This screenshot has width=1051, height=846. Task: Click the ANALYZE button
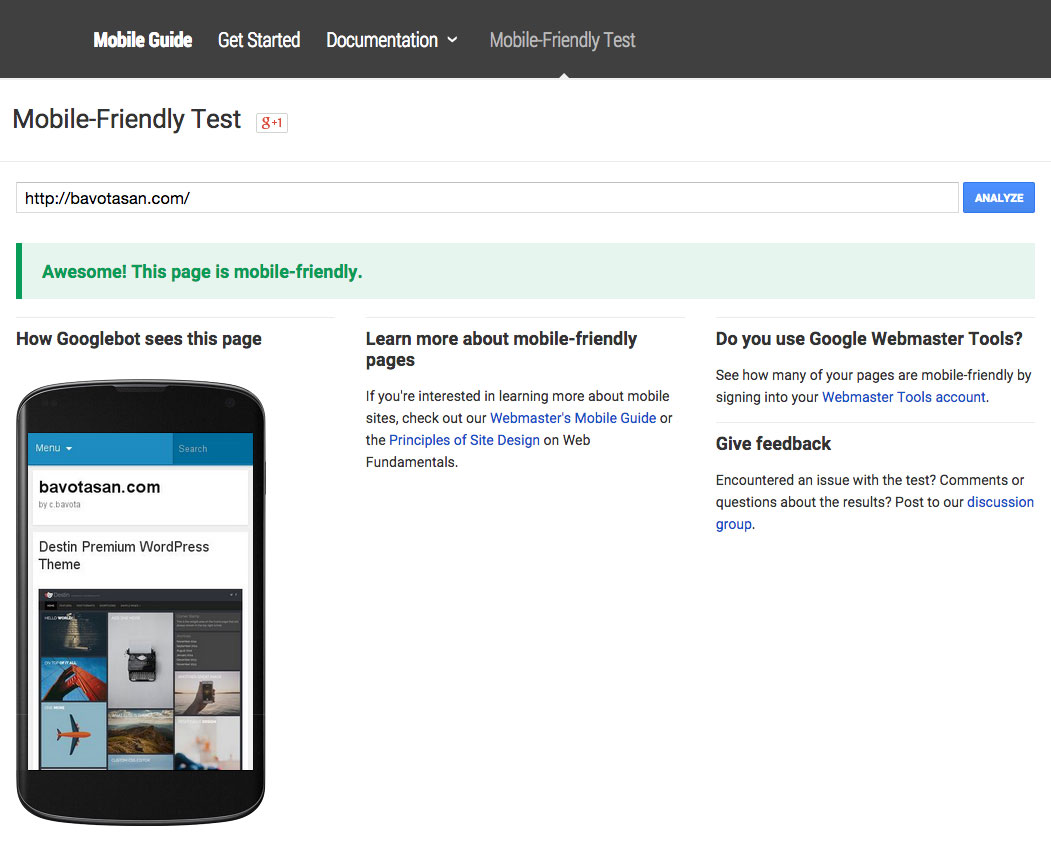[999, 198]
